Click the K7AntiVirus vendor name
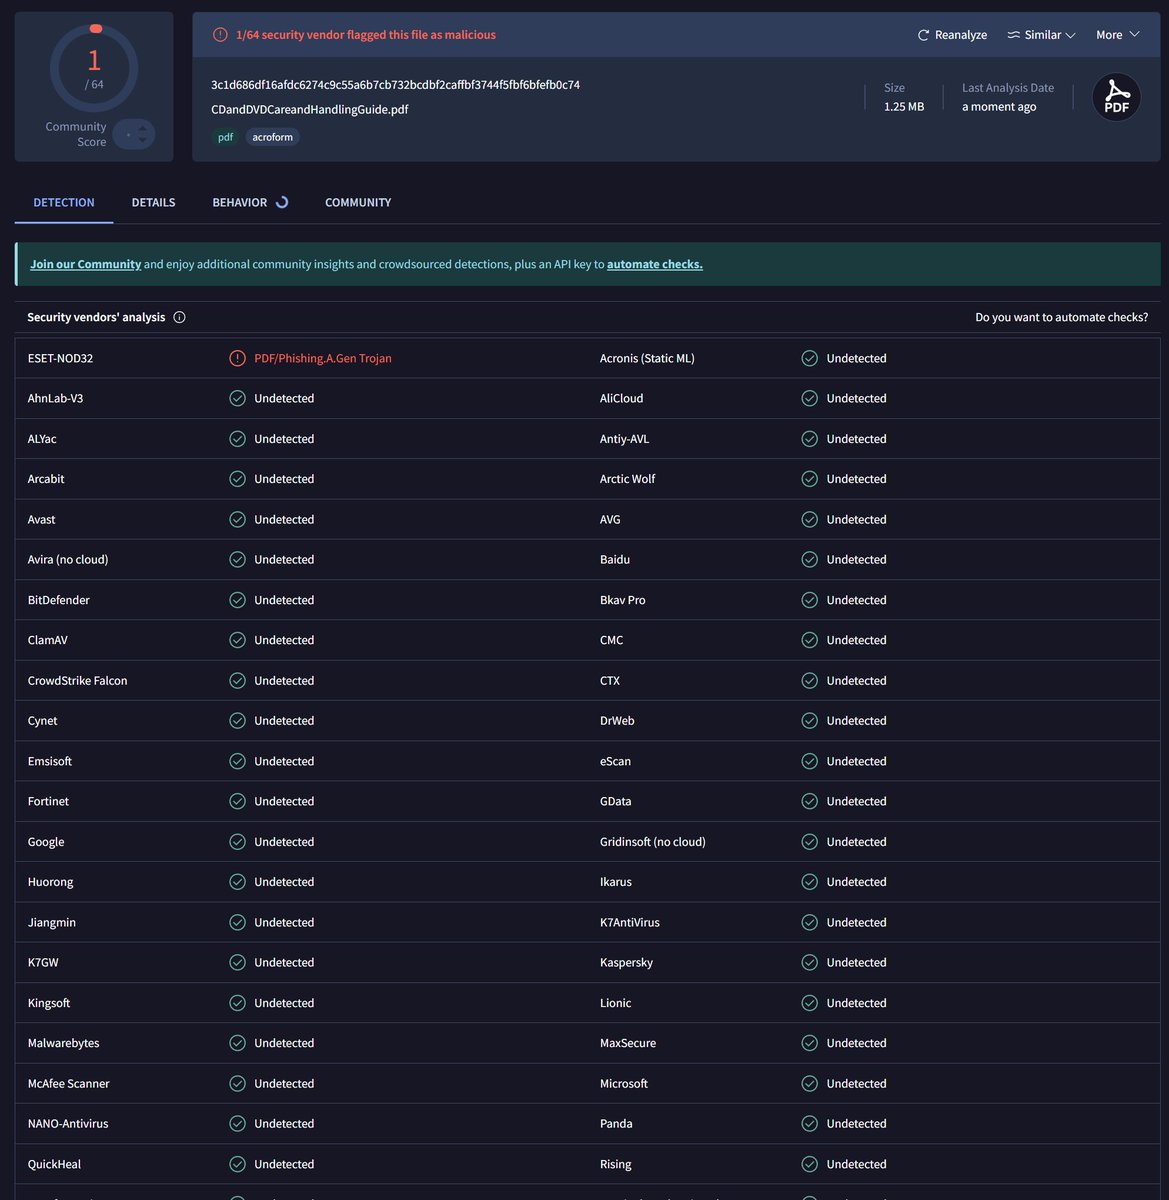 pos(630,922)
